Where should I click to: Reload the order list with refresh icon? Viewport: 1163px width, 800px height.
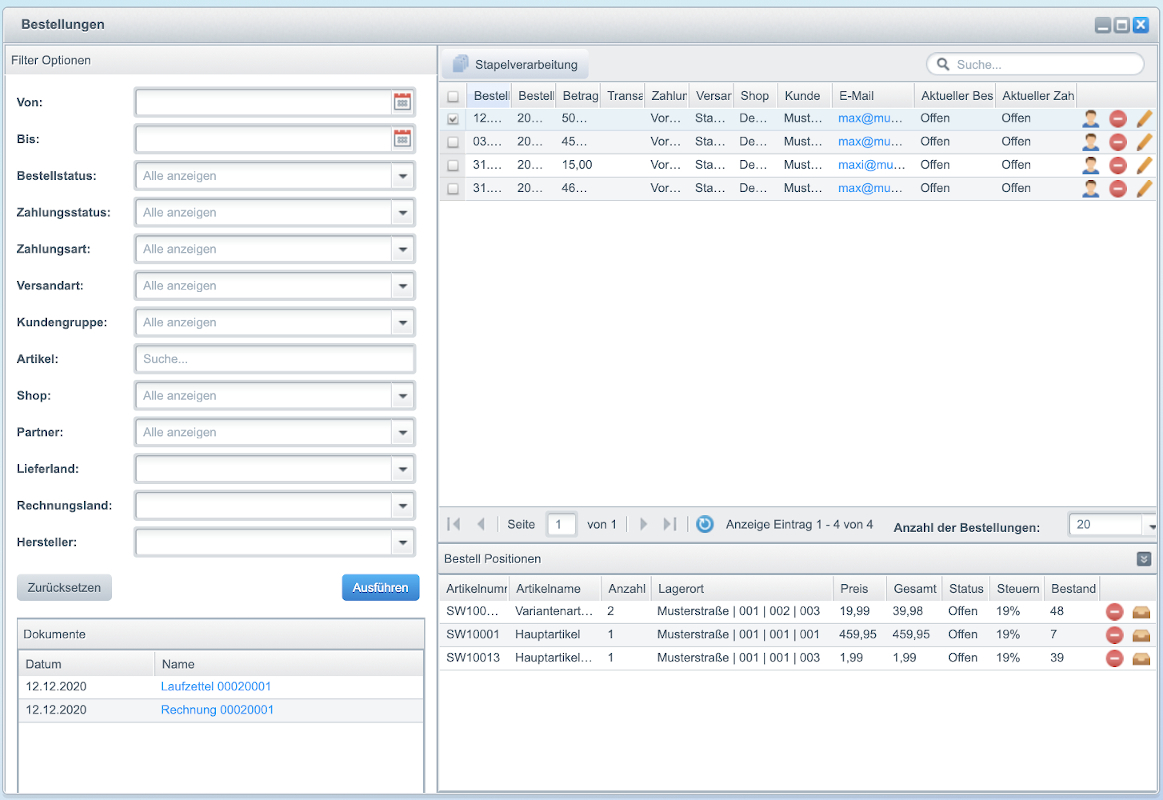pyautogui.click(x=705, y=524)
